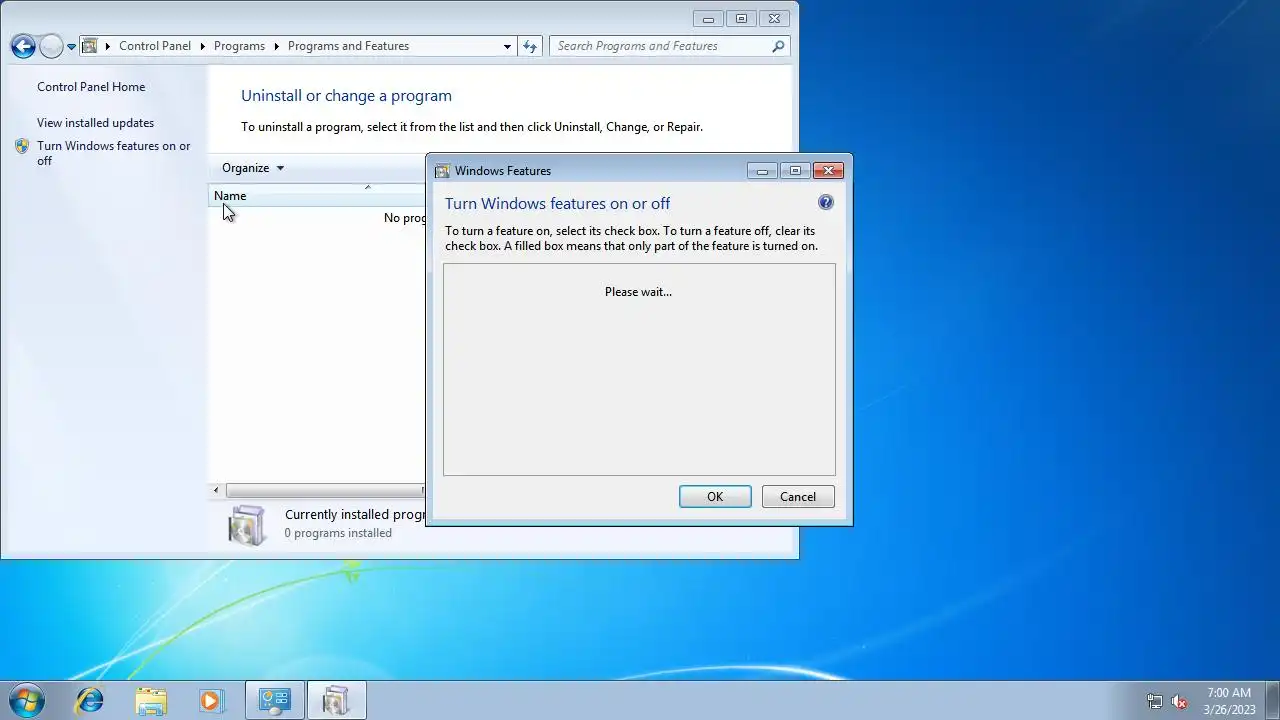
Task: Open Control Panel Home link
Action: click(x=91, y=87)
